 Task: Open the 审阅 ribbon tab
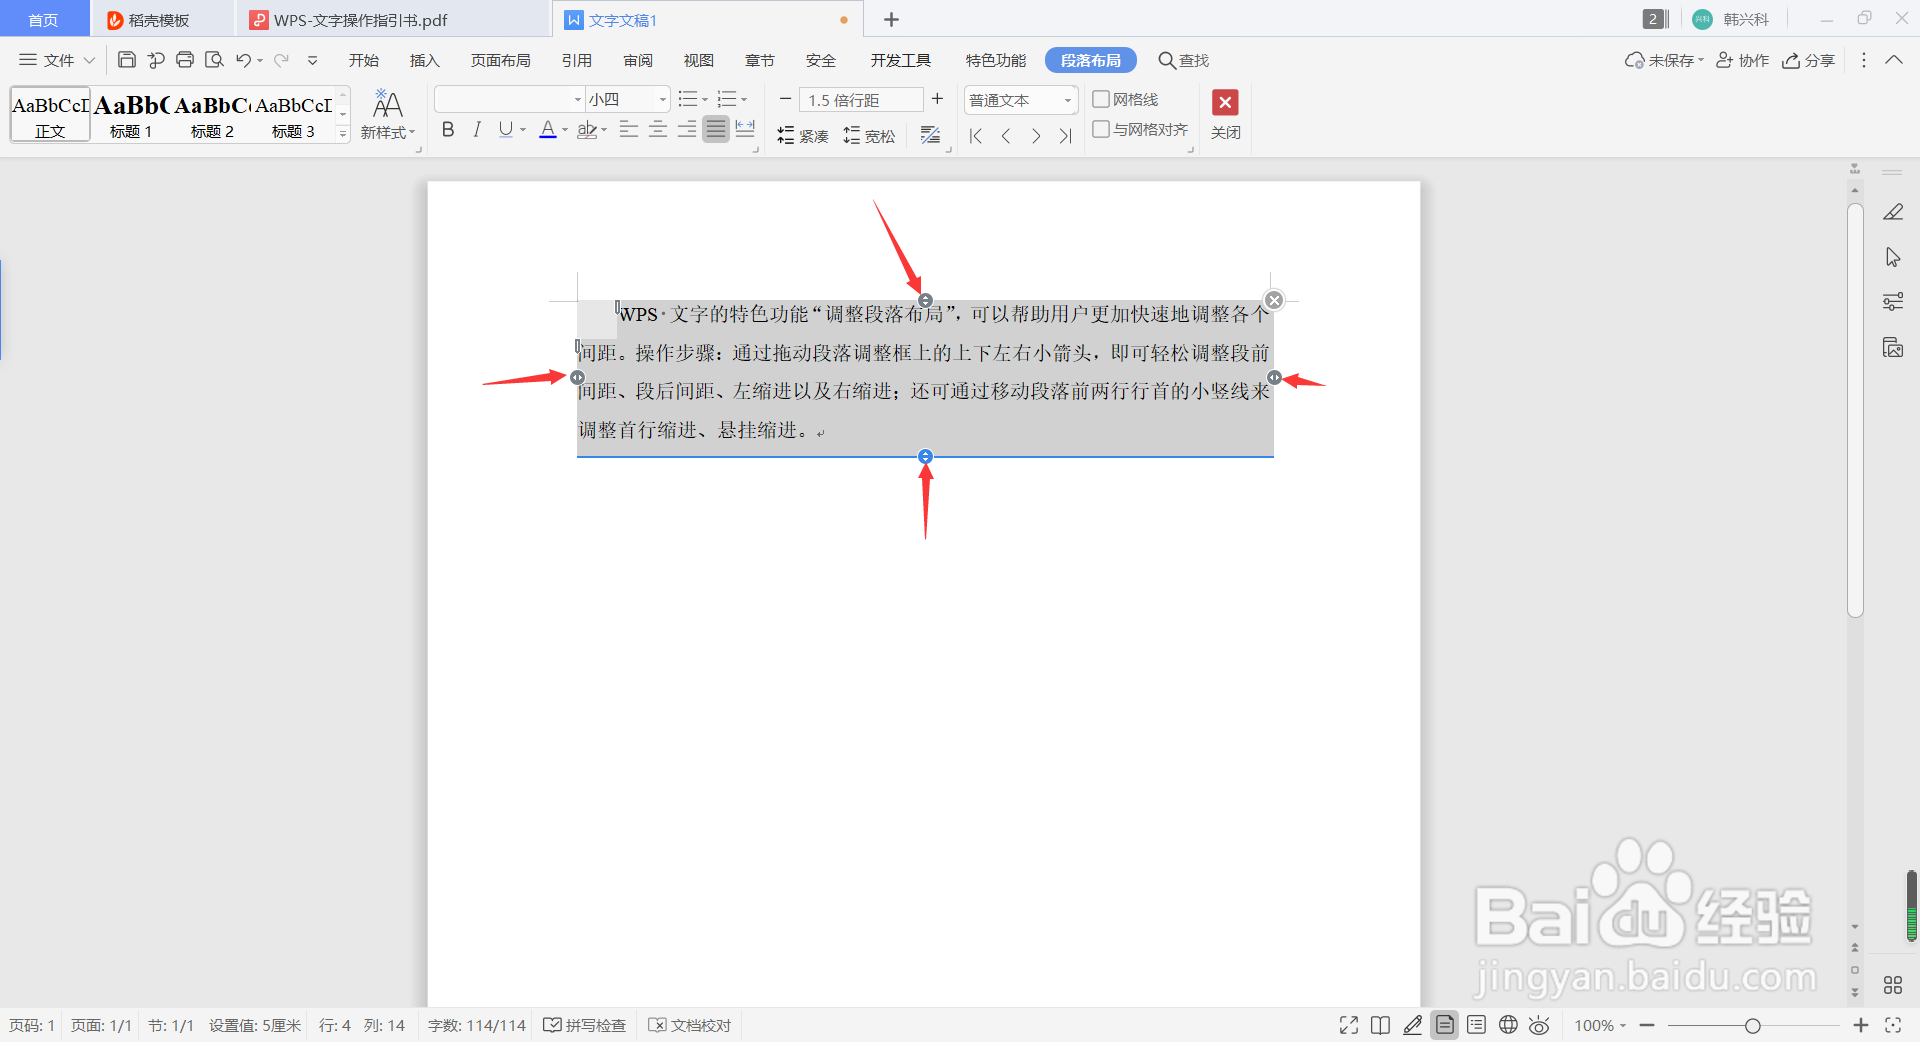coord(637,60)
